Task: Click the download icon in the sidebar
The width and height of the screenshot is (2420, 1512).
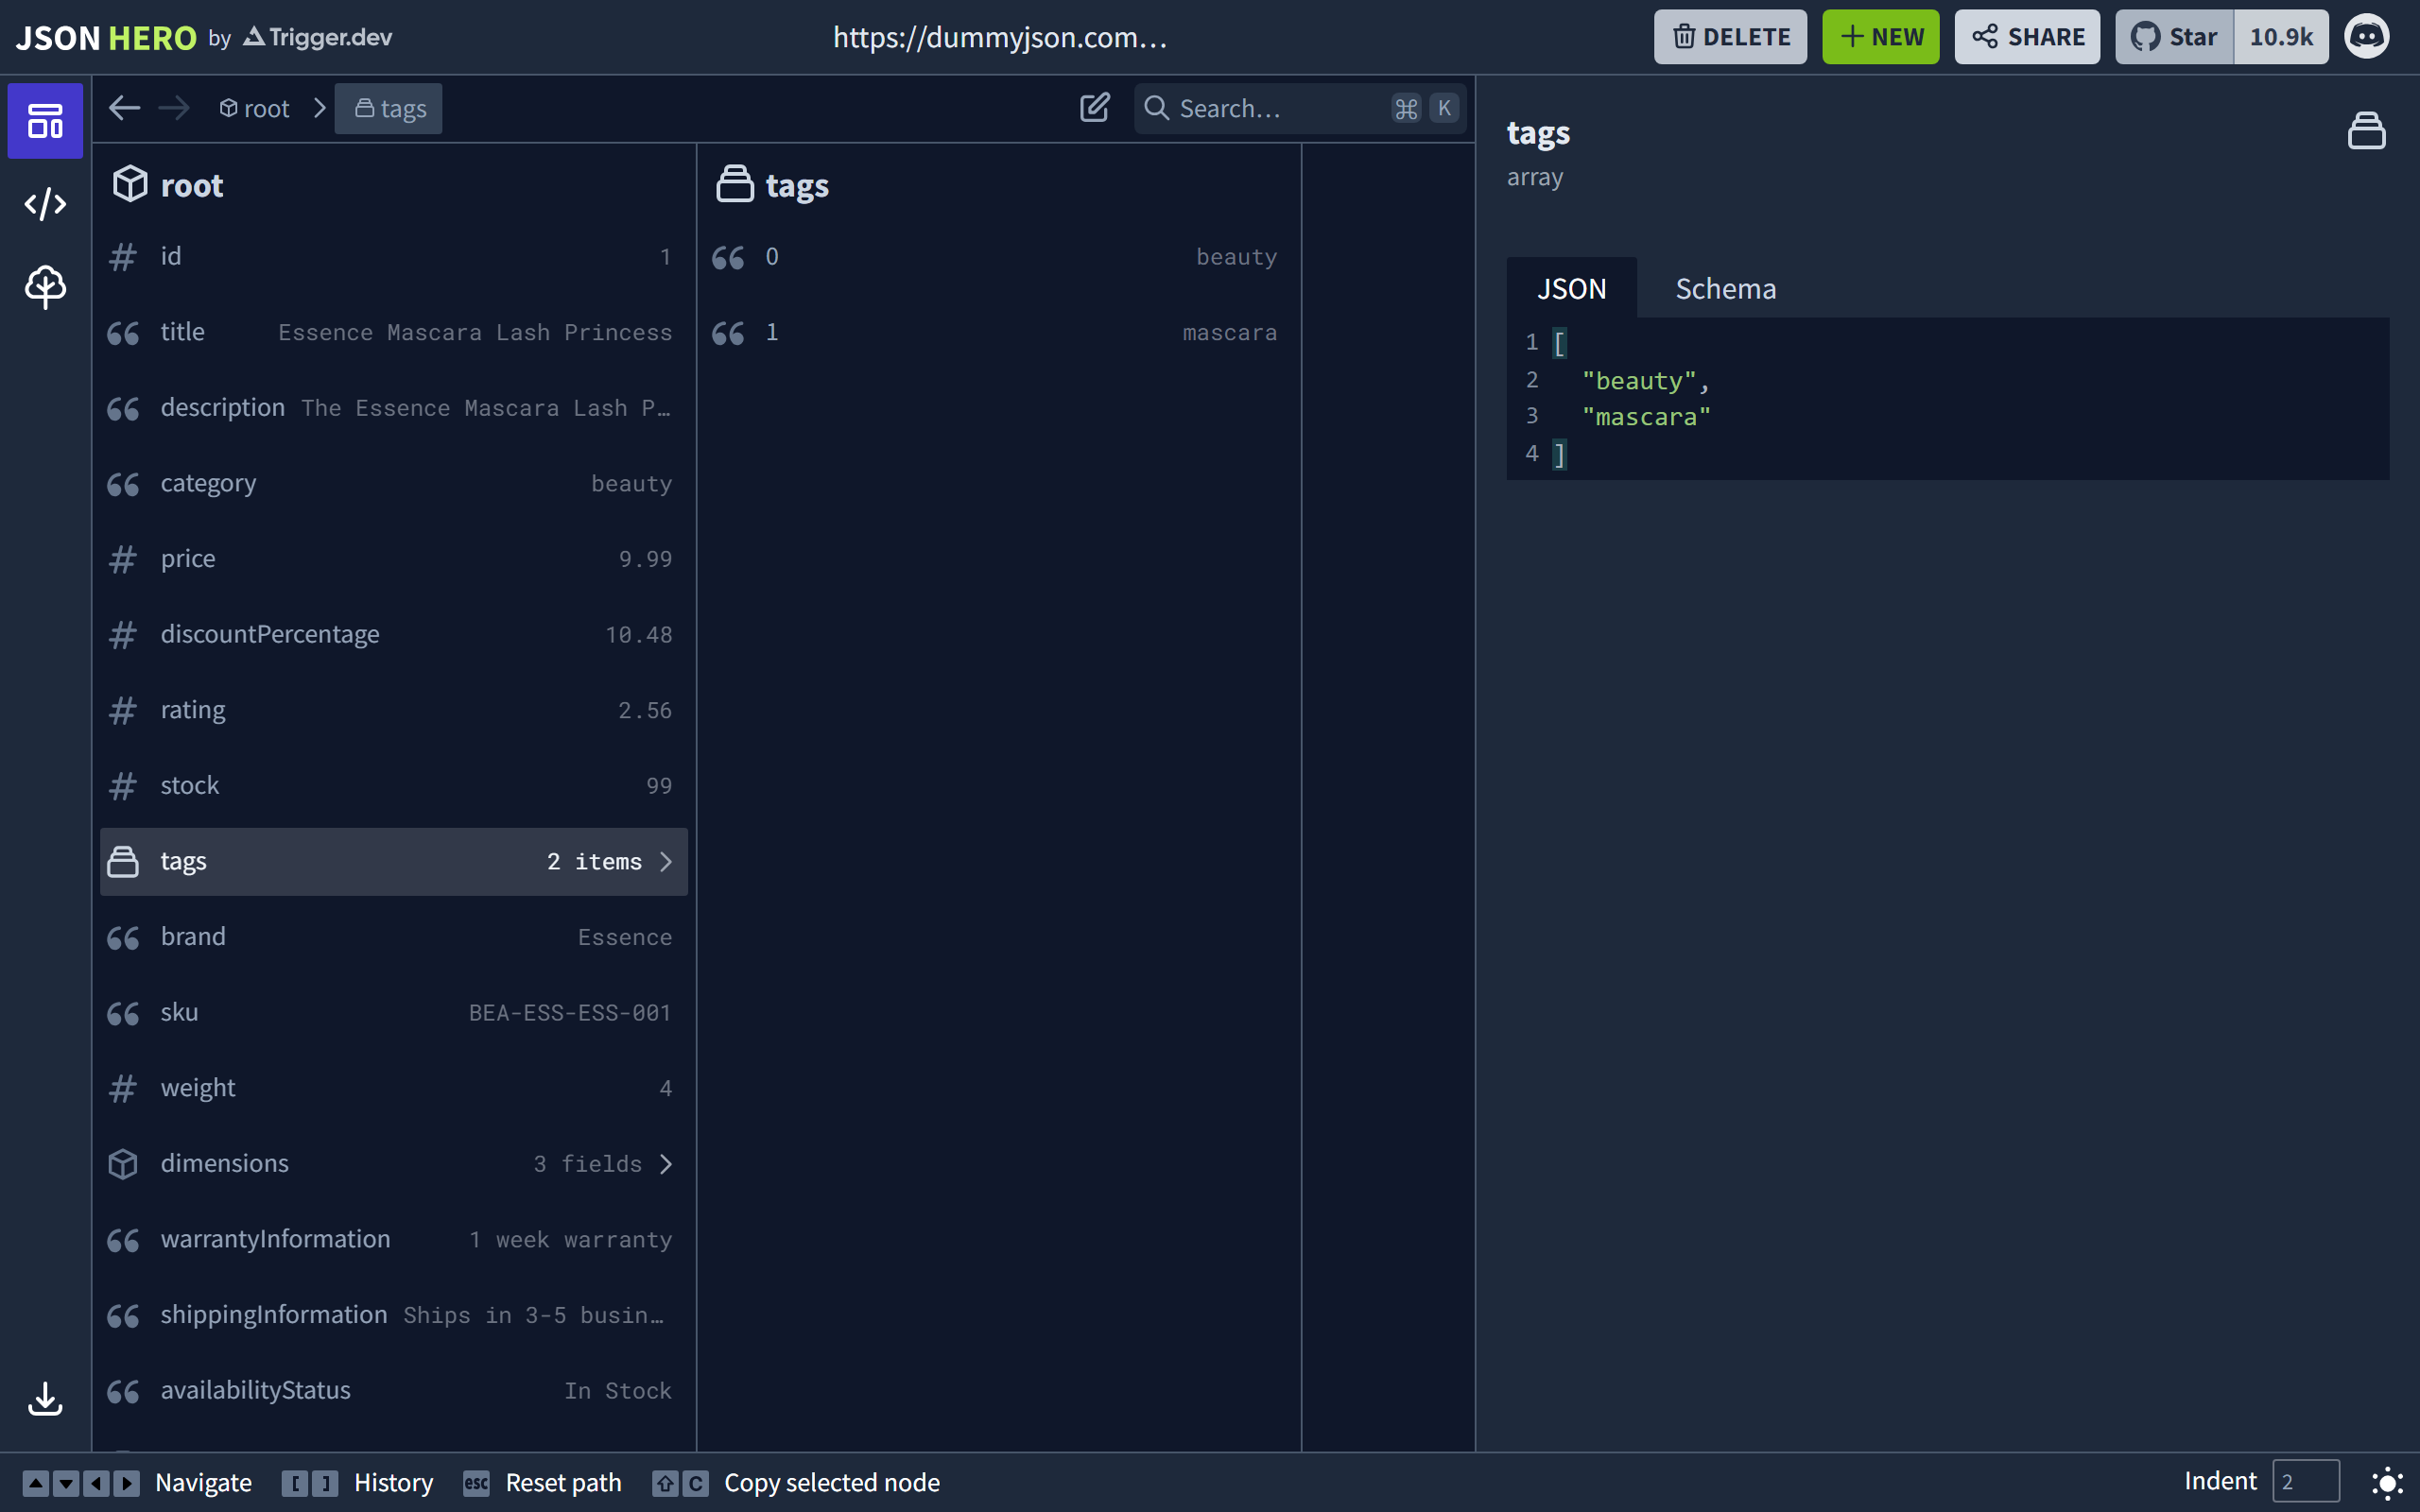Action: point(45,1398)
